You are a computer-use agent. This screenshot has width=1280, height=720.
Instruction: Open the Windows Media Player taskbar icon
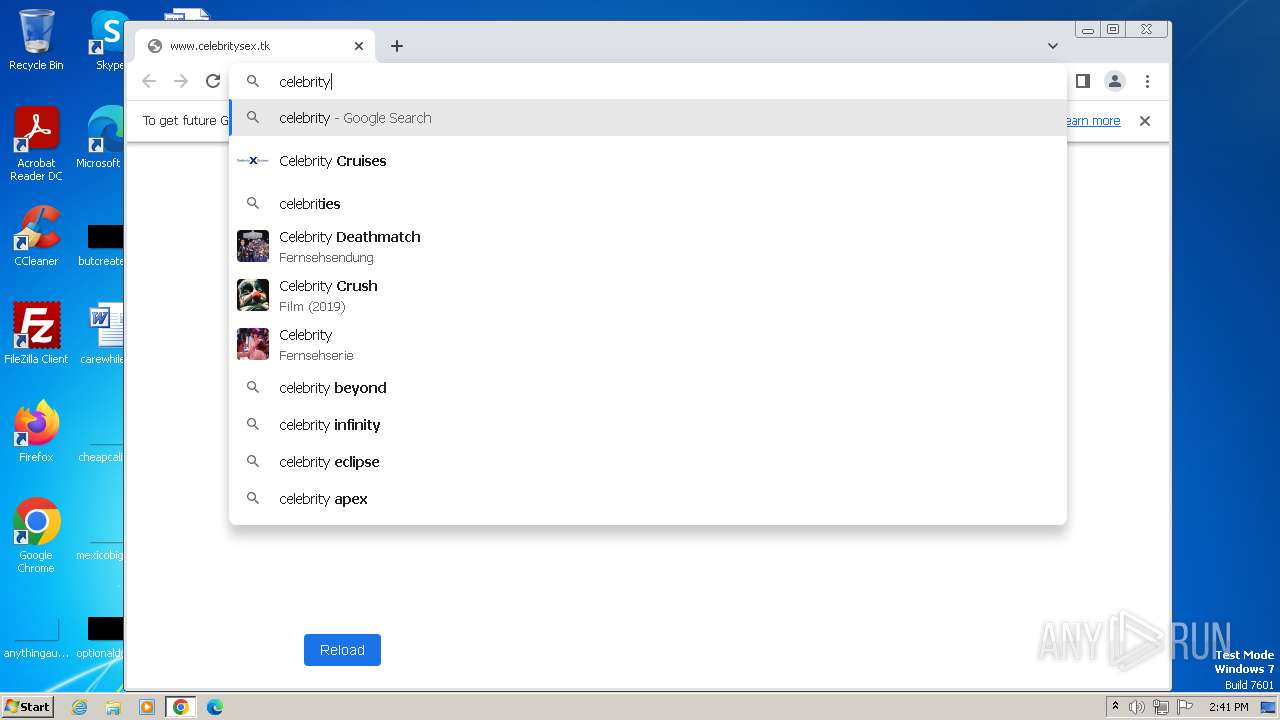(147, 707)
